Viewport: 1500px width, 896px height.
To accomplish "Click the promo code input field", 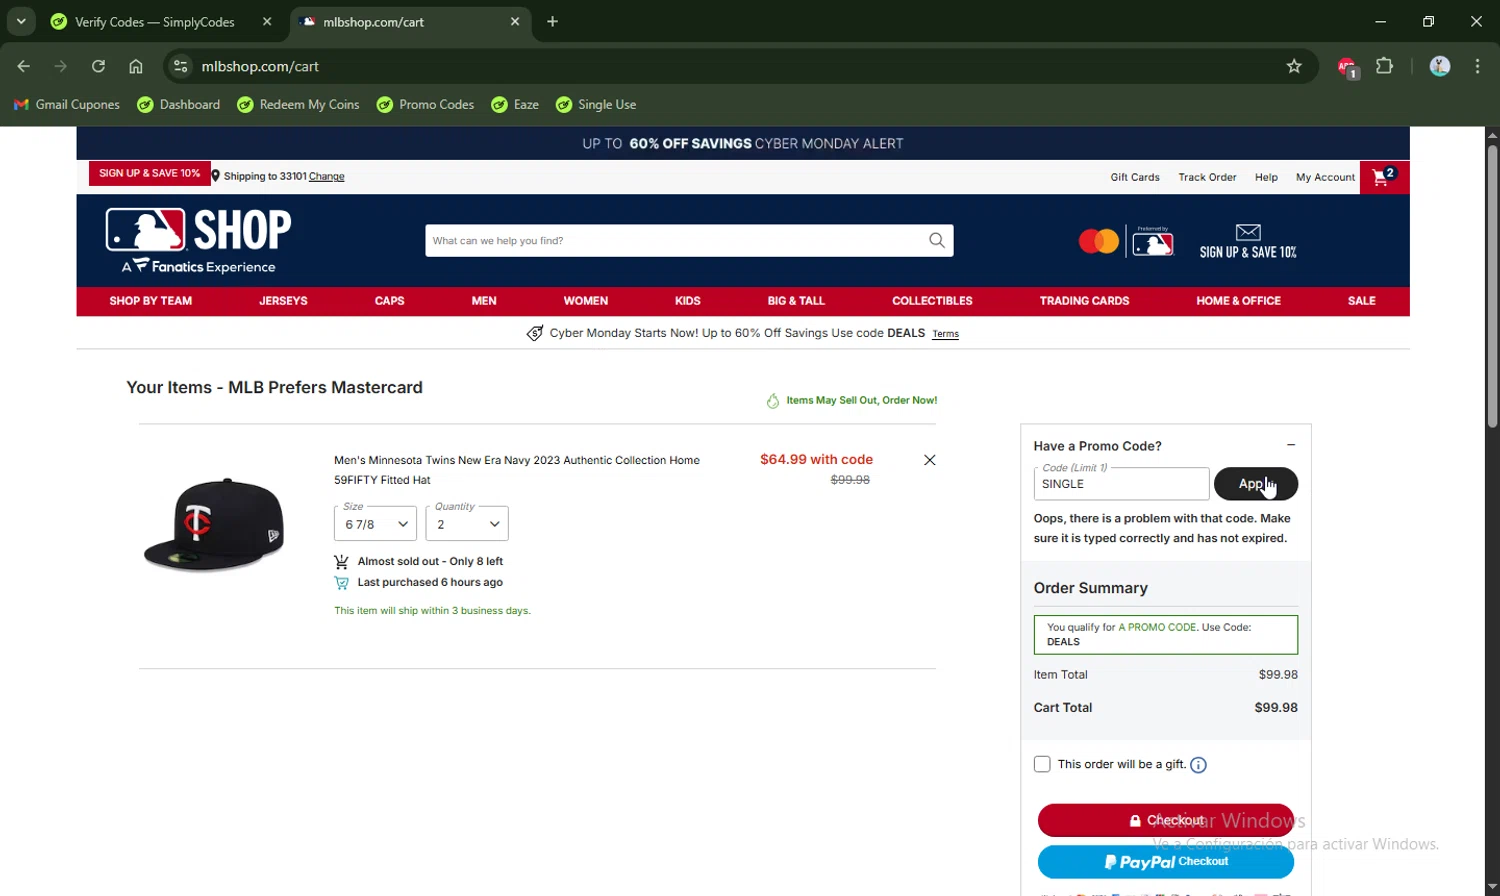I will click(x=1121, y=484).
